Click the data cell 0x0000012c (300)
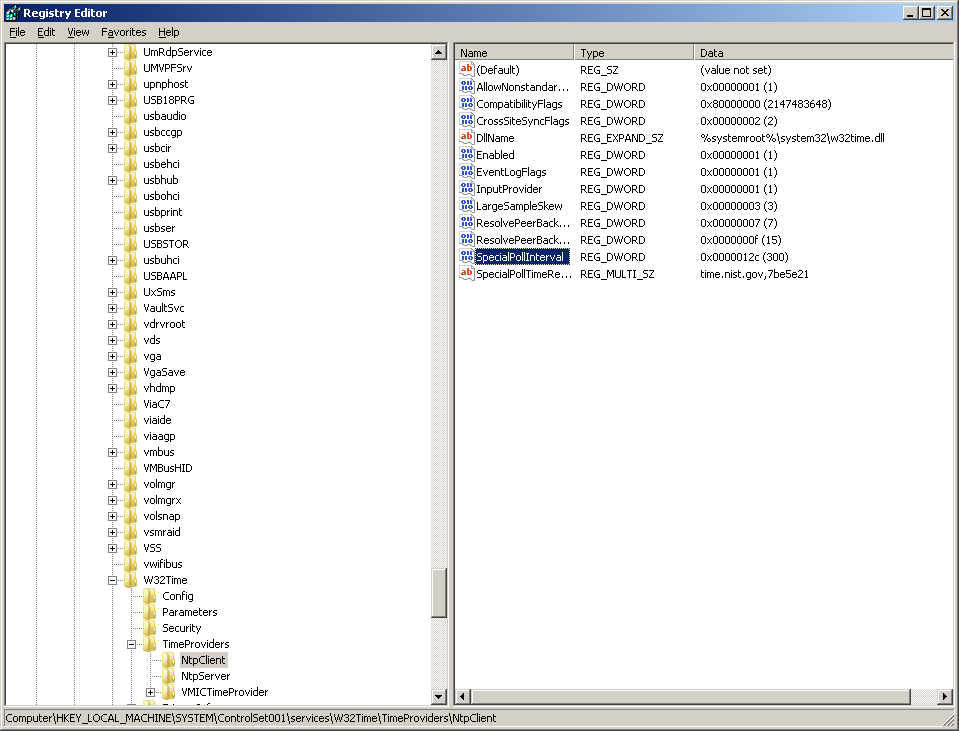This screenshot has width=959, height=731. 744,258
